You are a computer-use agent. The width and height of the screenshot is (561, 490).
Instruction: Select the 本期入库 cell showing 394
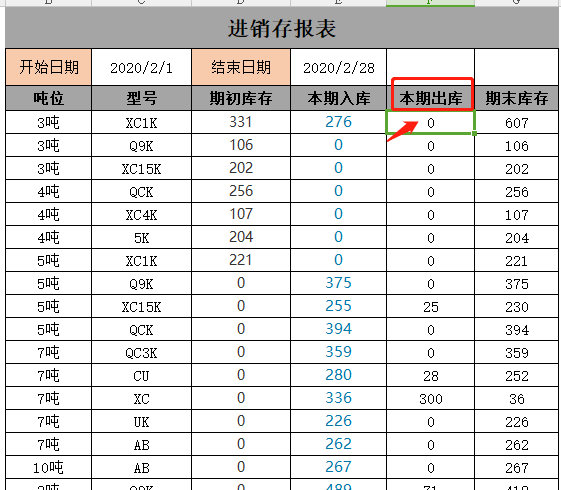(338, 329)
